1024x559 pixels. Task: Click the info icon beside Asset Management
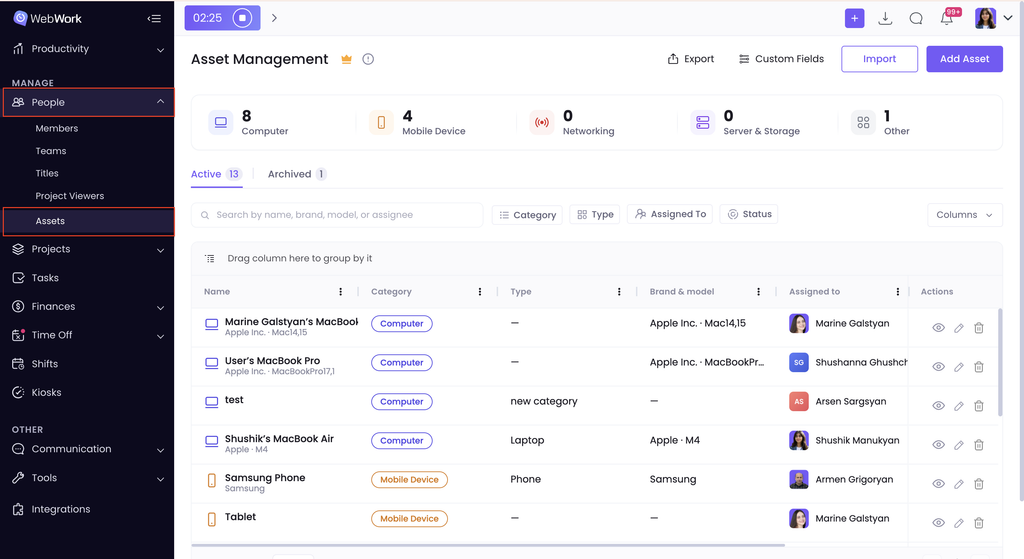[368, 59]
